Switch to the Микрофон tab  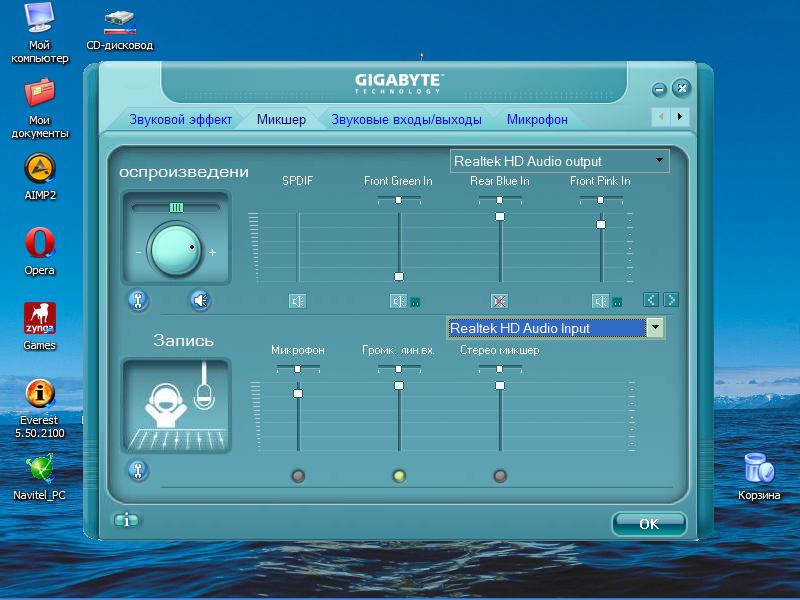537,119
